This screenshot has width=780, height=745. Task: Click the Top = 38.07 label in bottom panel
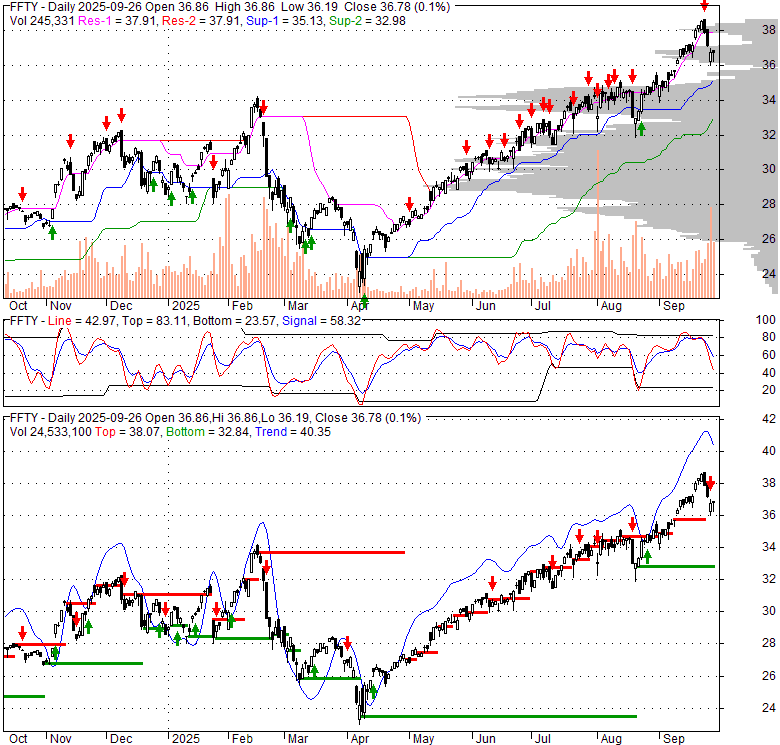point(128,432)
